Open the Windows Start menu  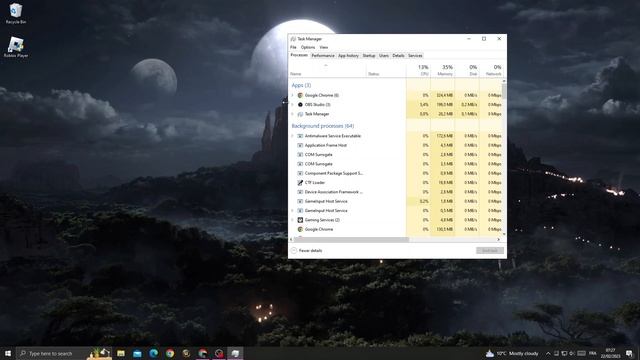click(x=8, y=353)
